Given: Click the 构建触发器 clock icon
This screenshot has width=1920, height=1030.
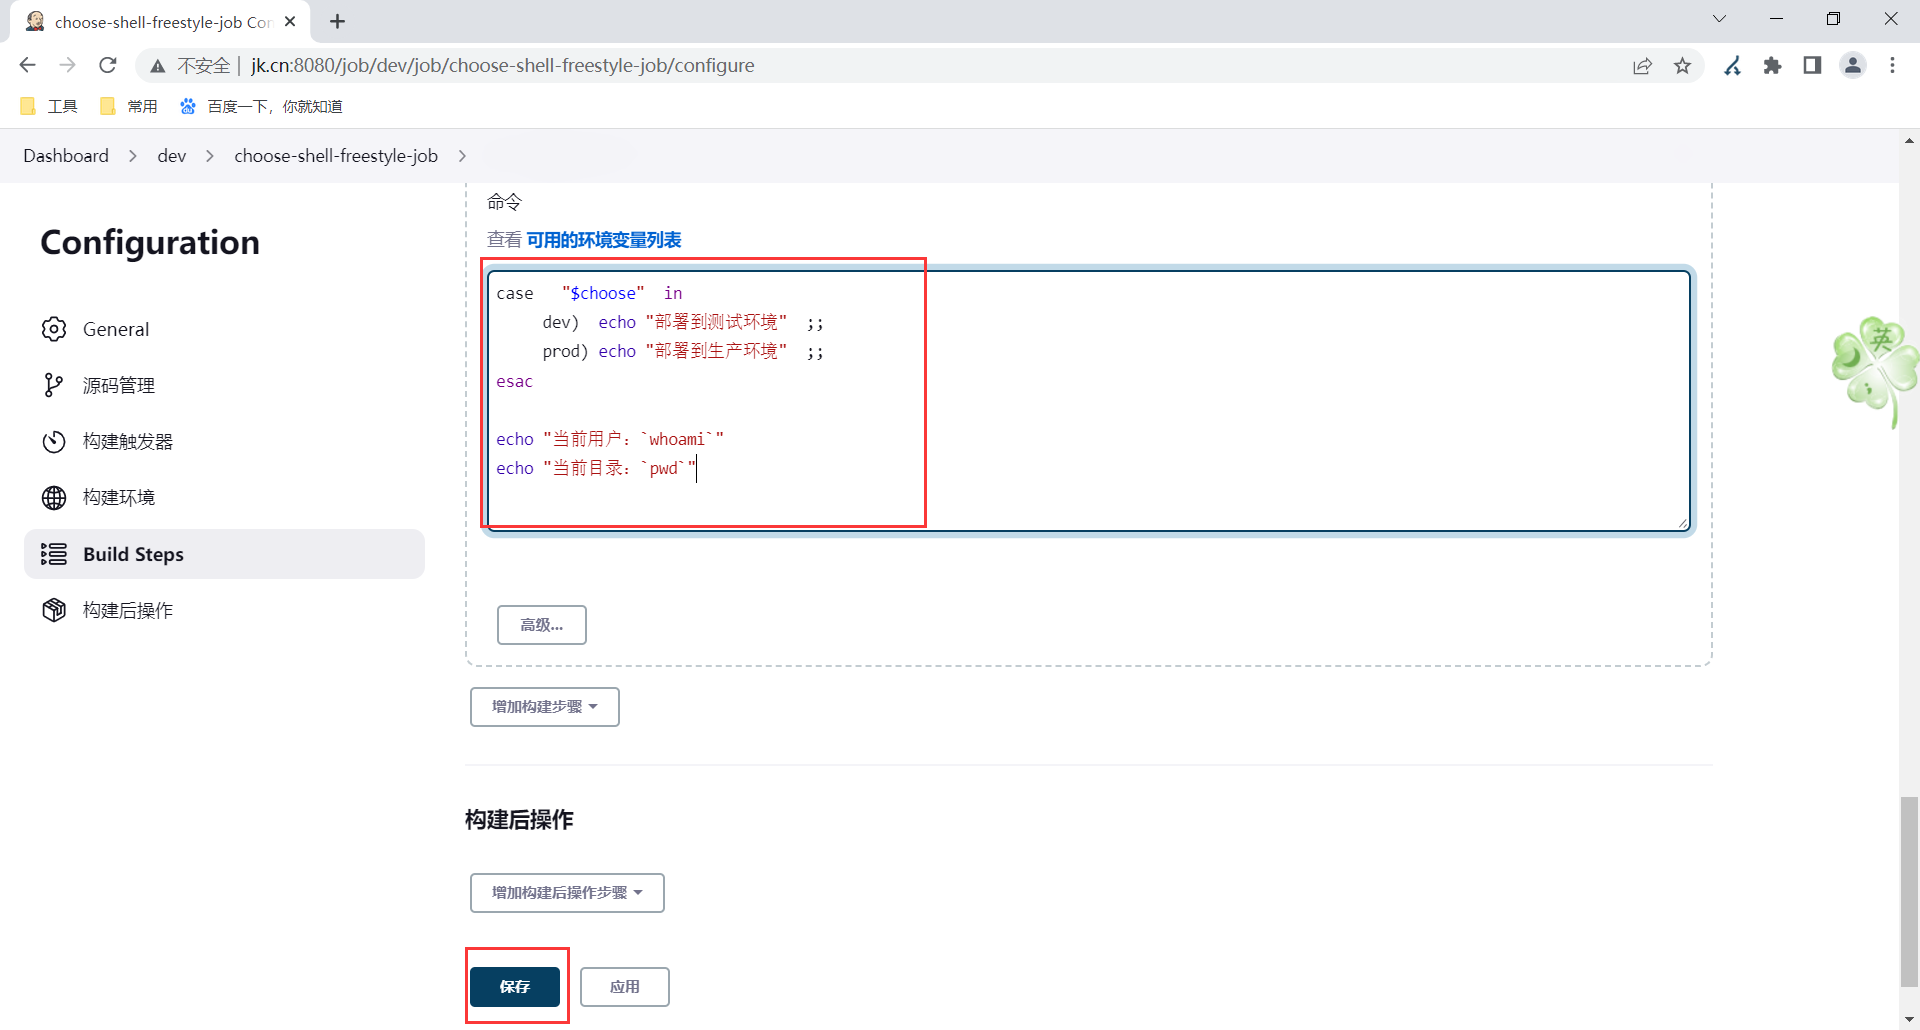Looking at the screenshot, I should (54, 441).
